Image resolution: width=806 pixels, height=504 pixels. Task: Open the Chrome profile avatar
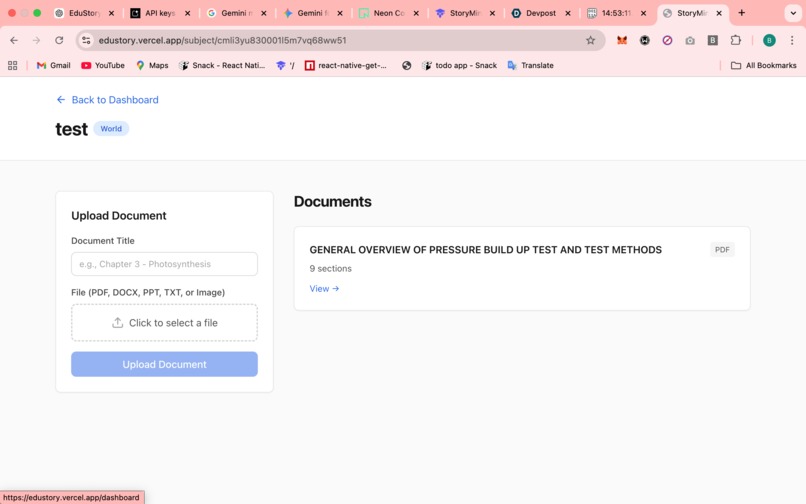point(769,40)
